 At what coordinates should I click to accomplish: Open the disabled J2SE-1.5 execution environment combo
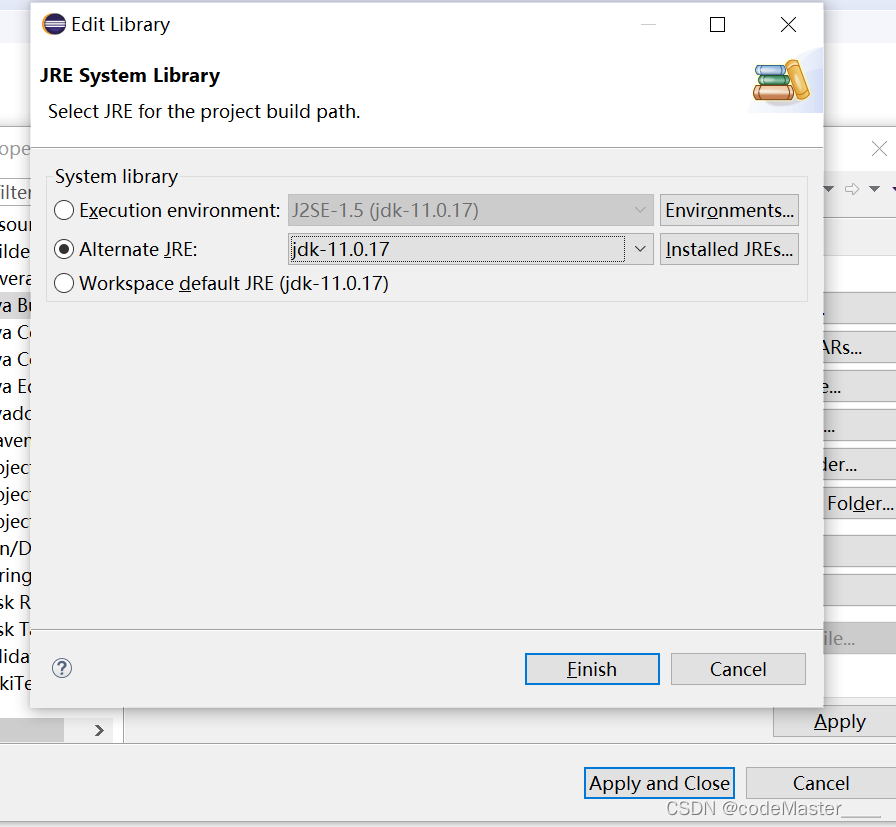coord(470,210)
